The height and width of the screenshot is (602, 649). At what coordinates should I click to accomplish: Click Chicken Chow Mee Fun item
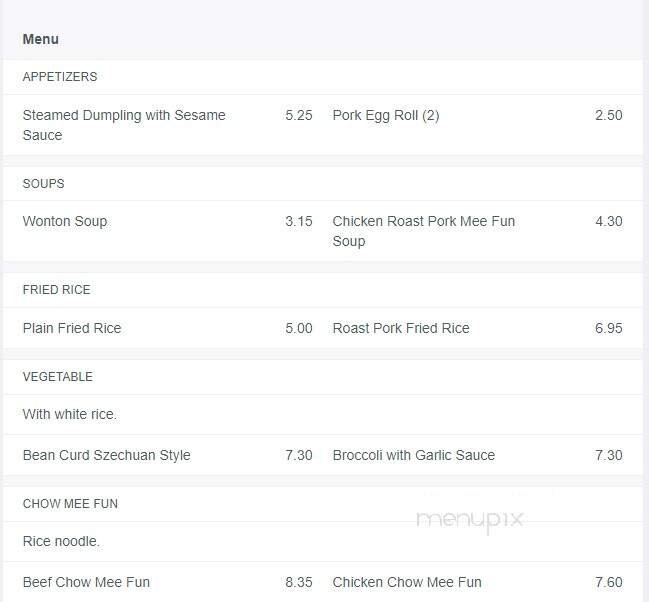(407, 582)
